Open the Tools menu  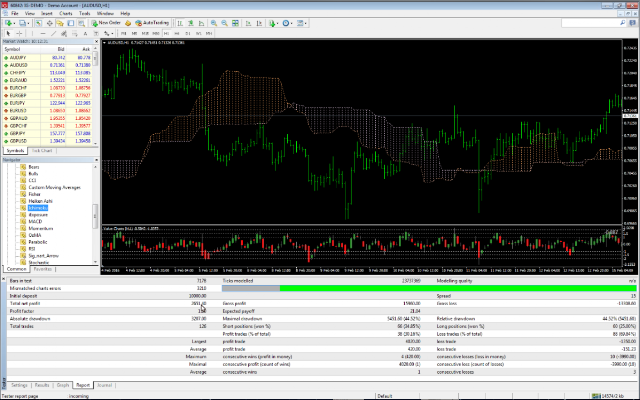click(84, 13)
